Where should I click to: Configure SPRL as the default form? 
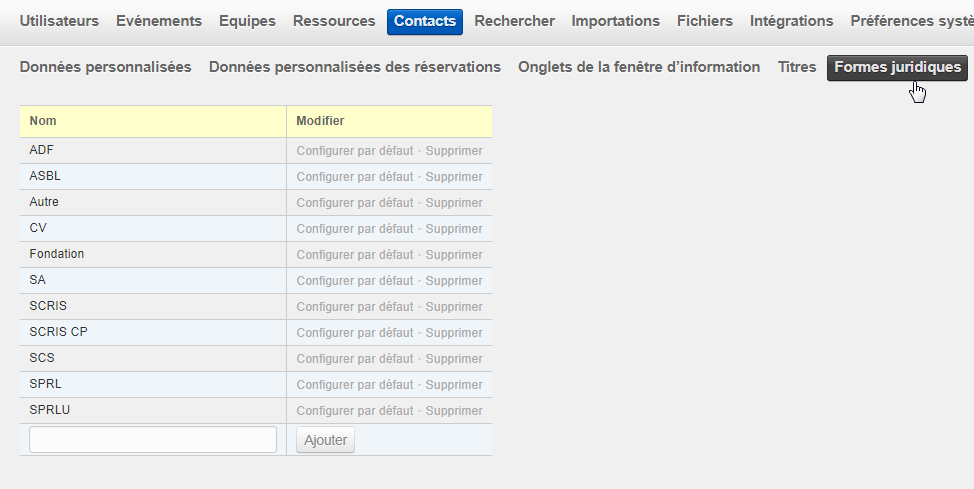pyautogui.click(x=354, y=385)
